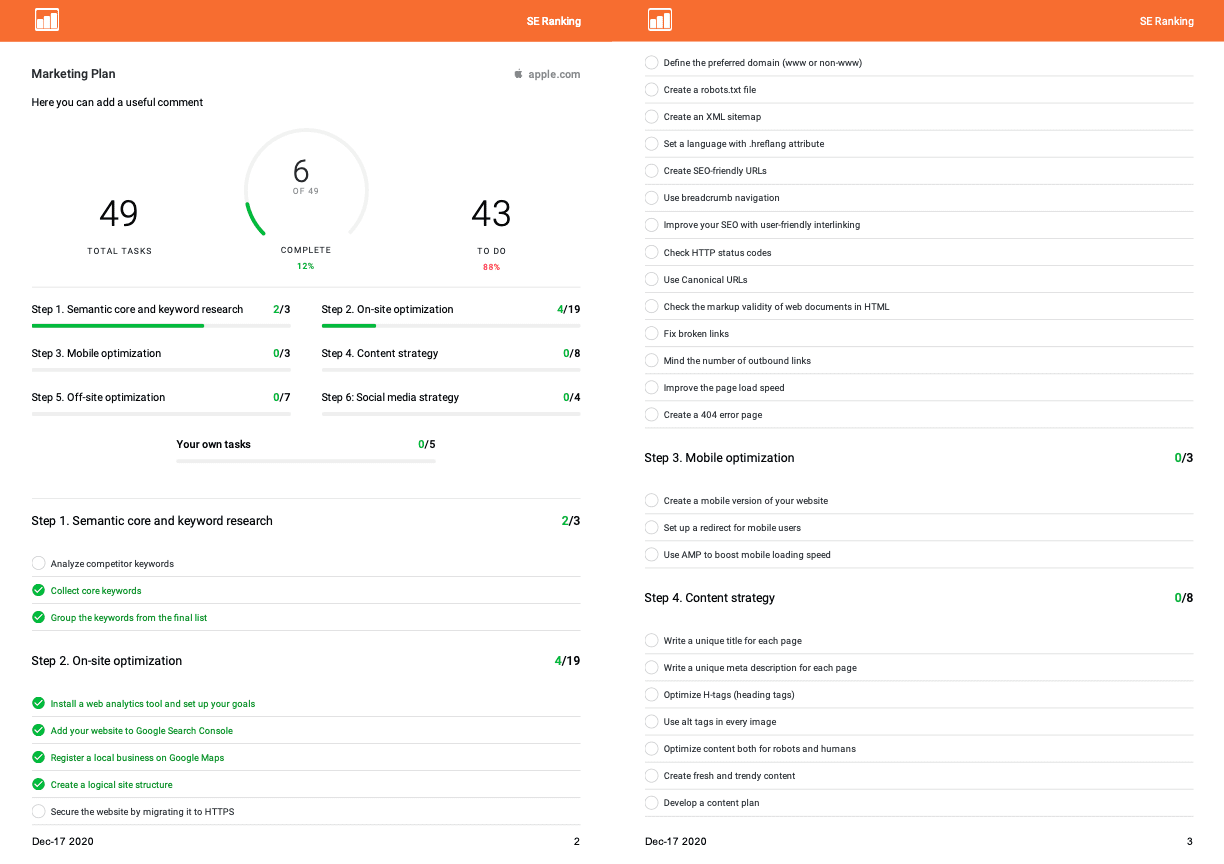This screenshot has width=1224, height=864.
Task: Check Optimize content for robots and humans
Action: 652,748
